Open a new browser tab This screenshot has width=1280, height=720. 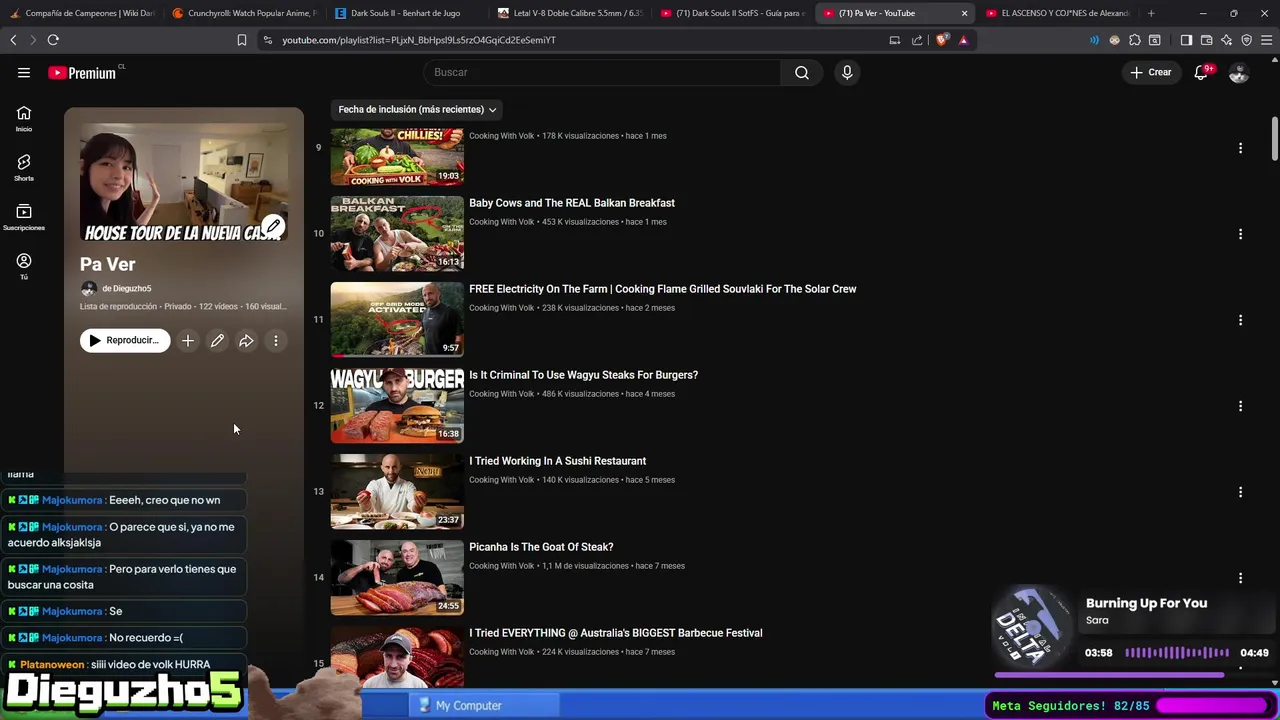coord(1151,13)
